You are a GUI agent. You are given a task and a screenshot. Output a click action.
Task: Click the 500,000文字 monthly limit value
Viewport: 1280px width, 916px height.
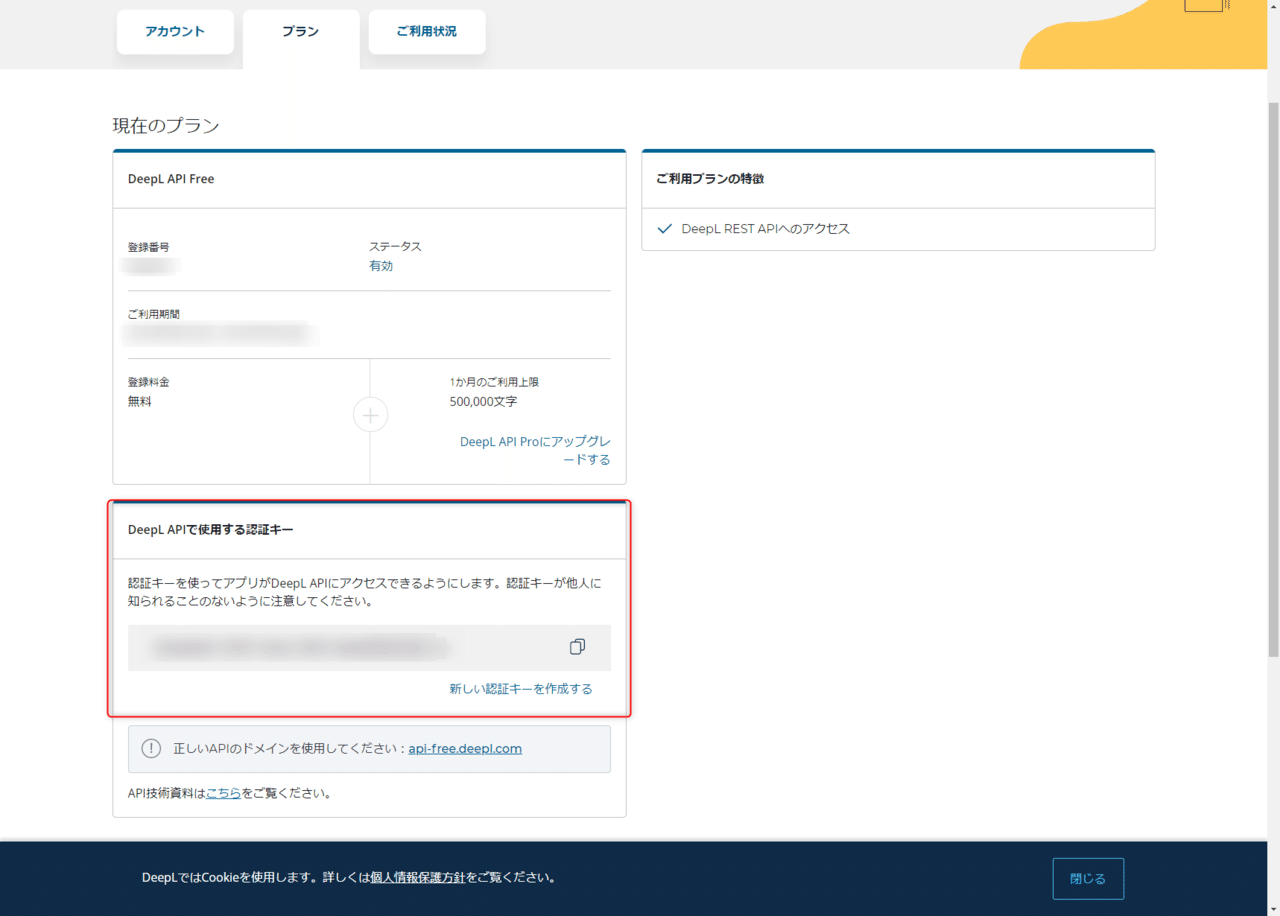(x=483, y=401)
